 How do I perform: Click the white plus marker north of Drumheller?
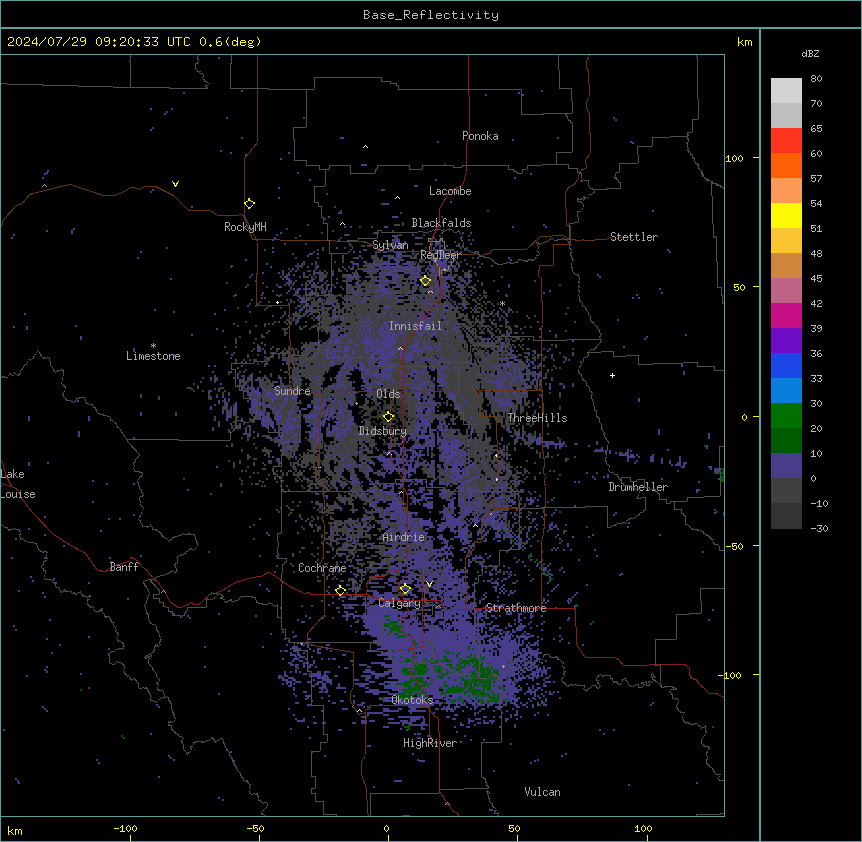[x=612, y=375]
